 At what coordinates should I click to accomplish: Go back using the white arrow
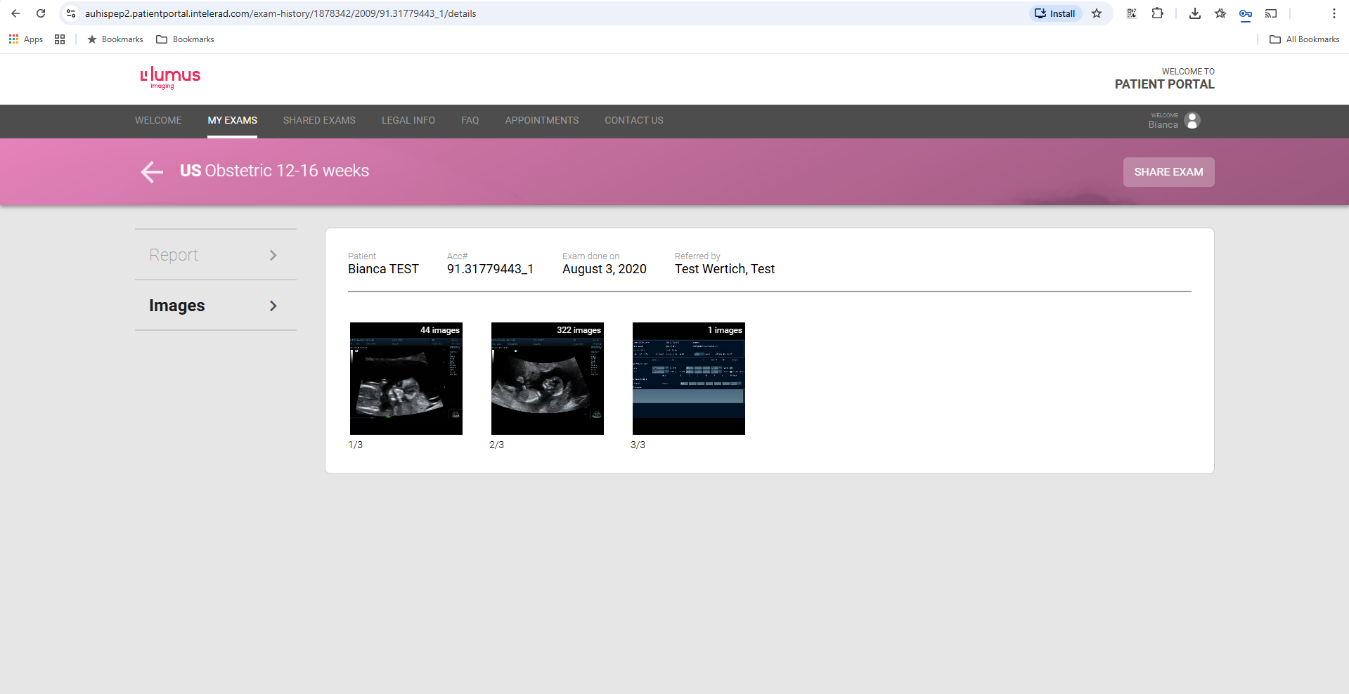[151, 172]
